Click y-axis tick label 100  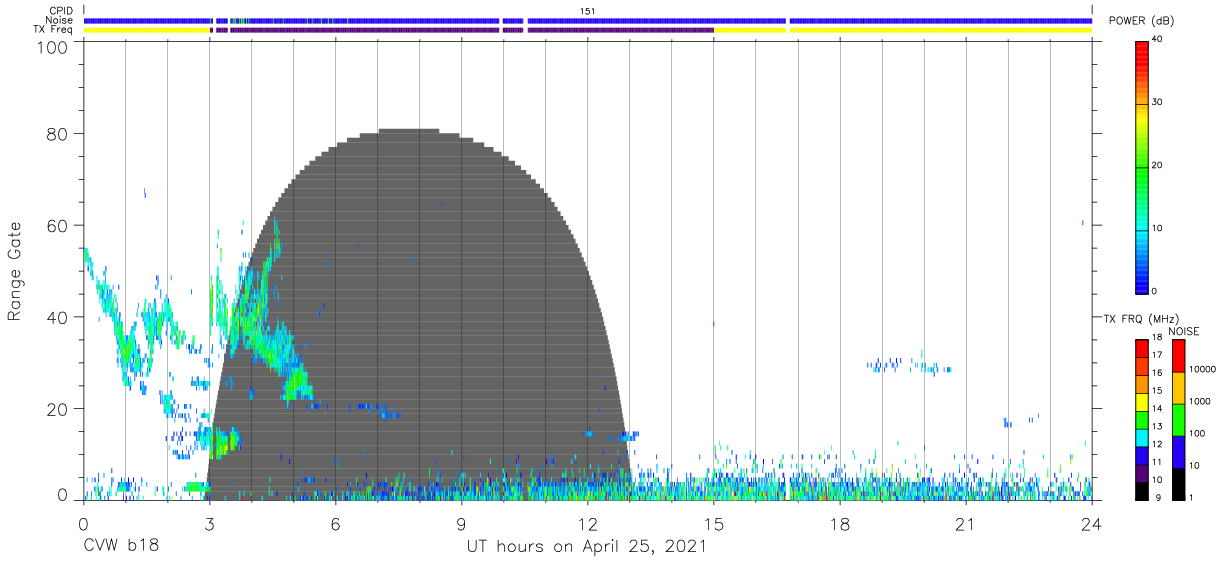[x=54, y=47]
